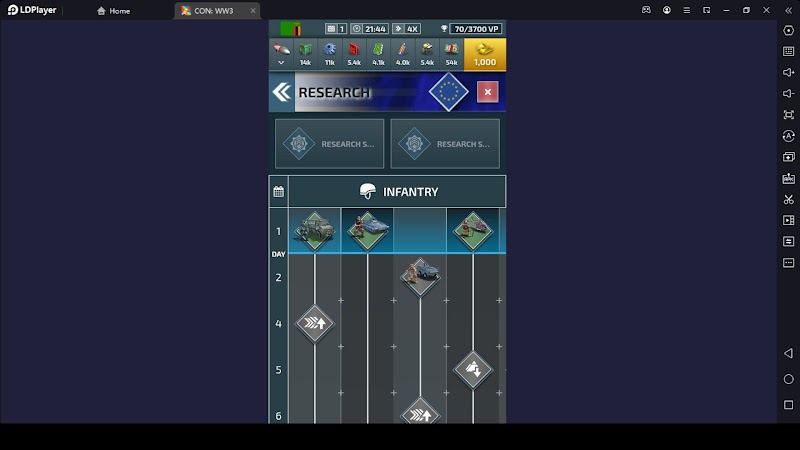
Task: Select the rare materials resource 4.0k
Action: coord(403,54)
